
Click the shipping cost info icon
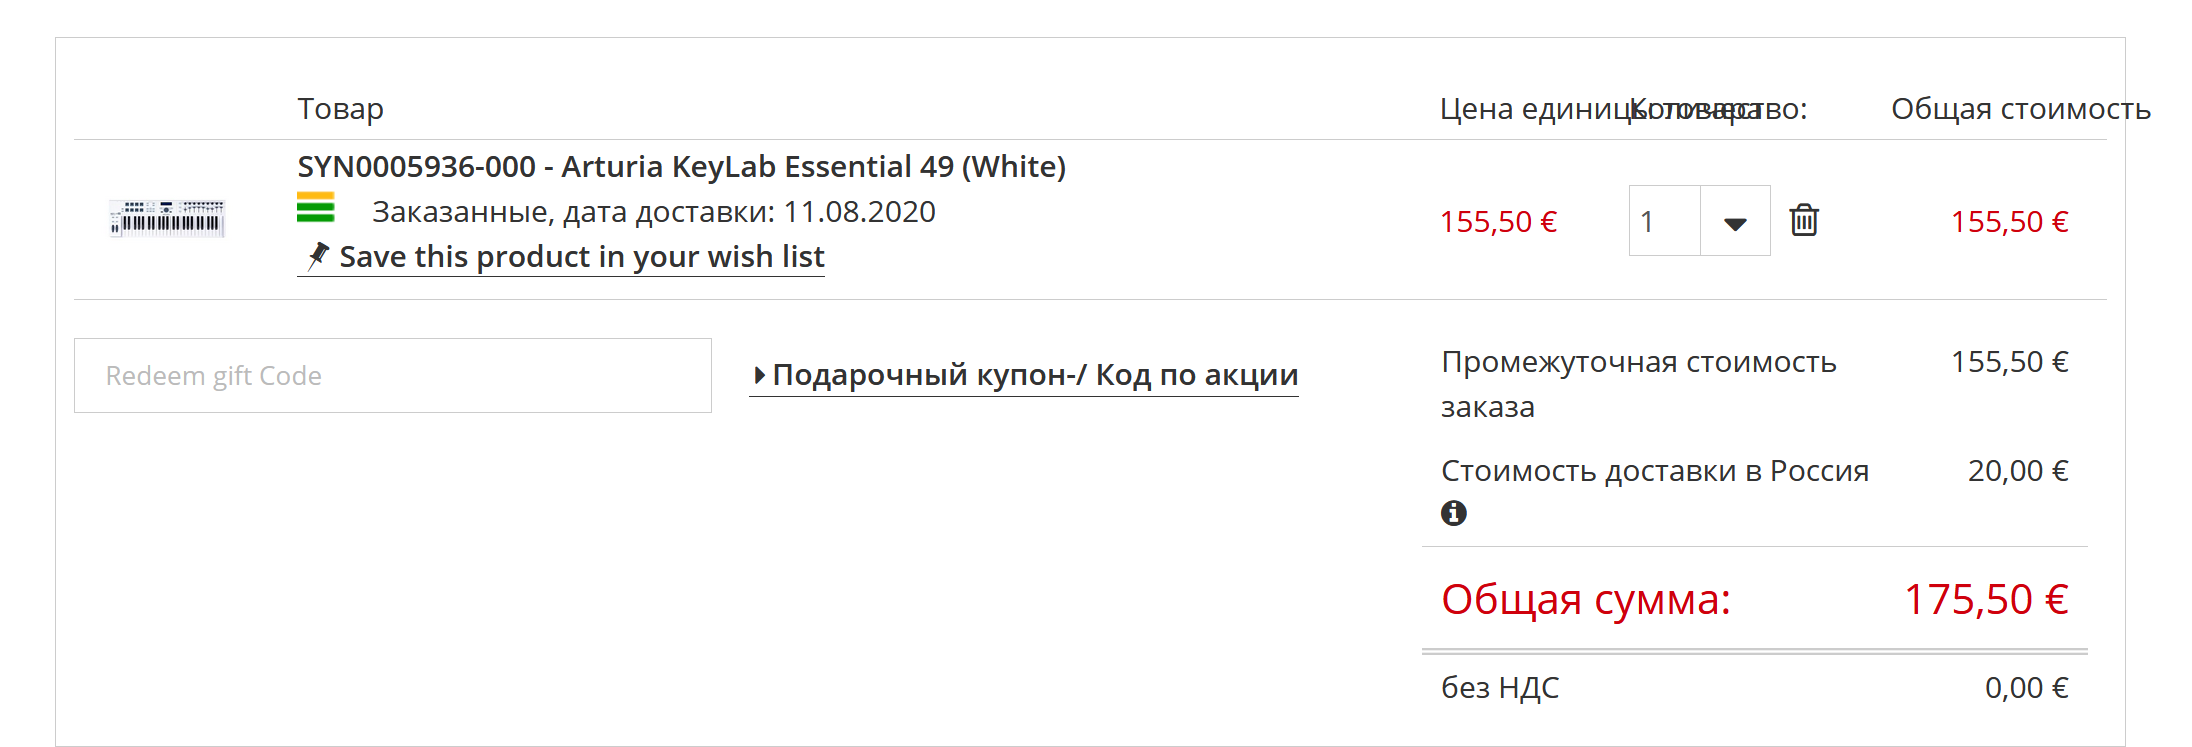[1454, 513]
